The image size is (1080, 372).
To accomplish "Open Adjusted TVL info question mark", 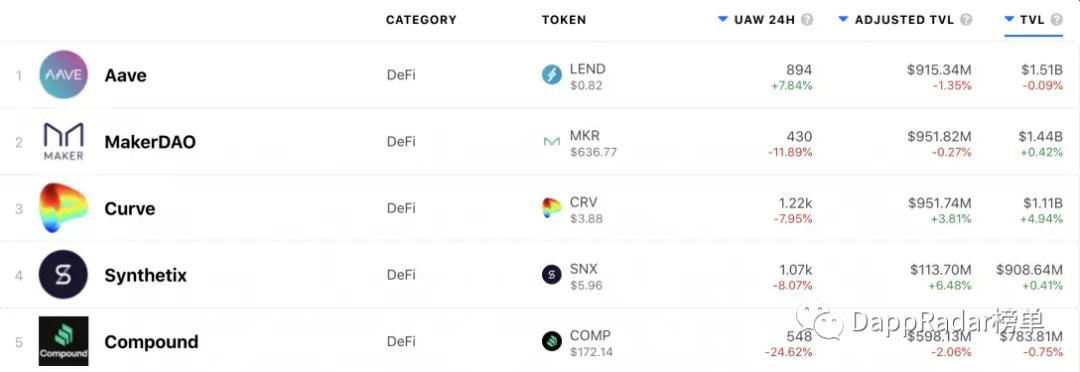I will click(x=966, y=20).
